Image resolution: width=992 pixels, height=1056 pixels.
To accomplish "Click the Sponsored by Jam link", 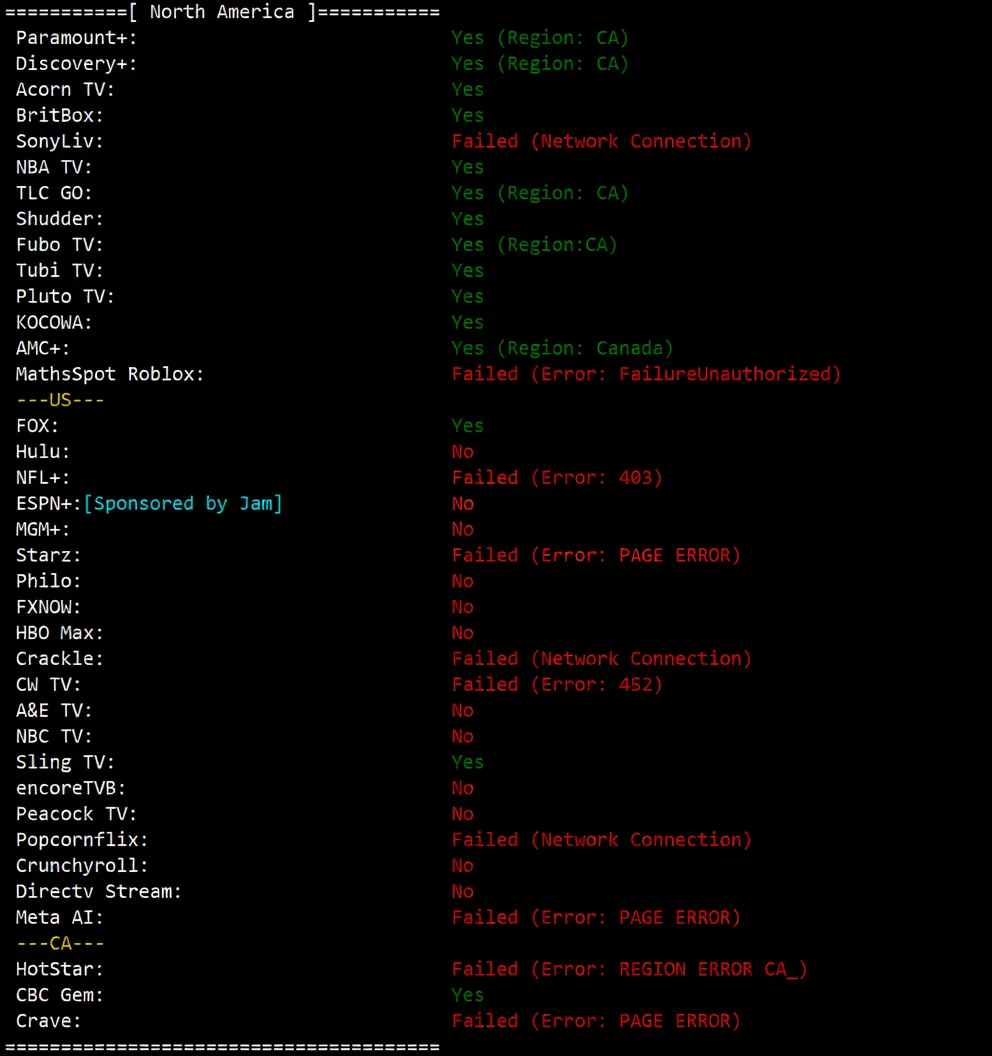I will click(x=183, y=503).
